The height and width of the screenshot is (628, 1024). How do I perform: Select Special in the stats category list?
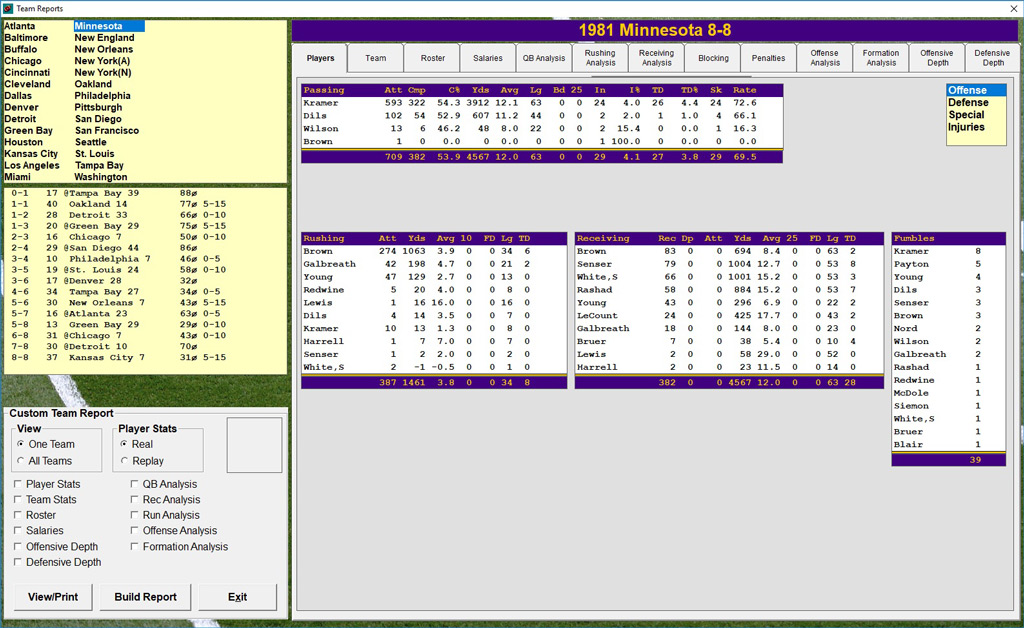[976, 115]
